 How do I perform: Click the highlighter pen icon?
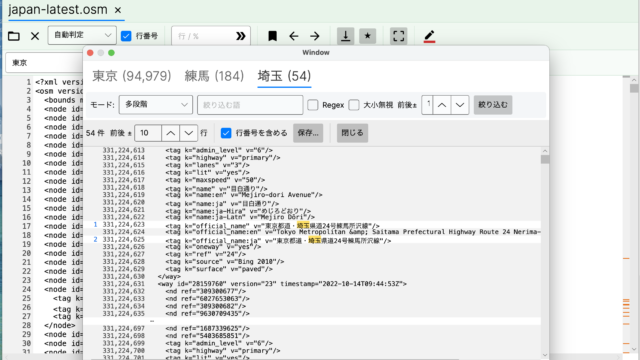click(429, 36)
